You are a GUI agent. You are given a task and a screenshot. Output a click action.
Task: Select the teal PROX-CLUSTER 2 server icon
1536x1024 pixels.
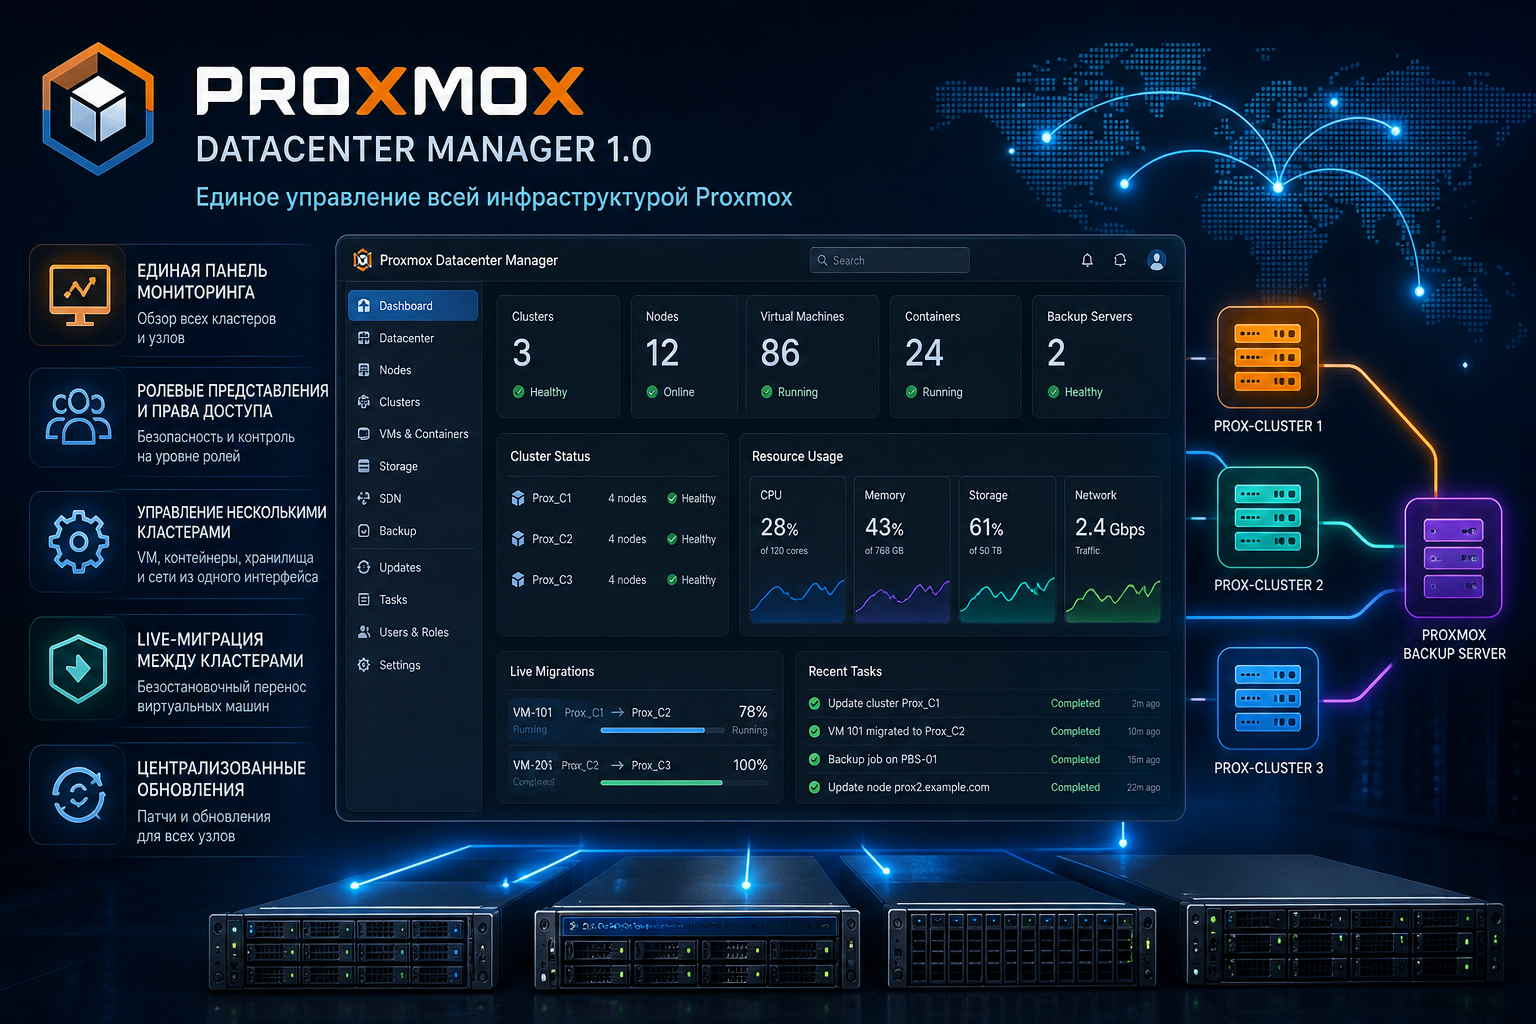point(1267,518)
